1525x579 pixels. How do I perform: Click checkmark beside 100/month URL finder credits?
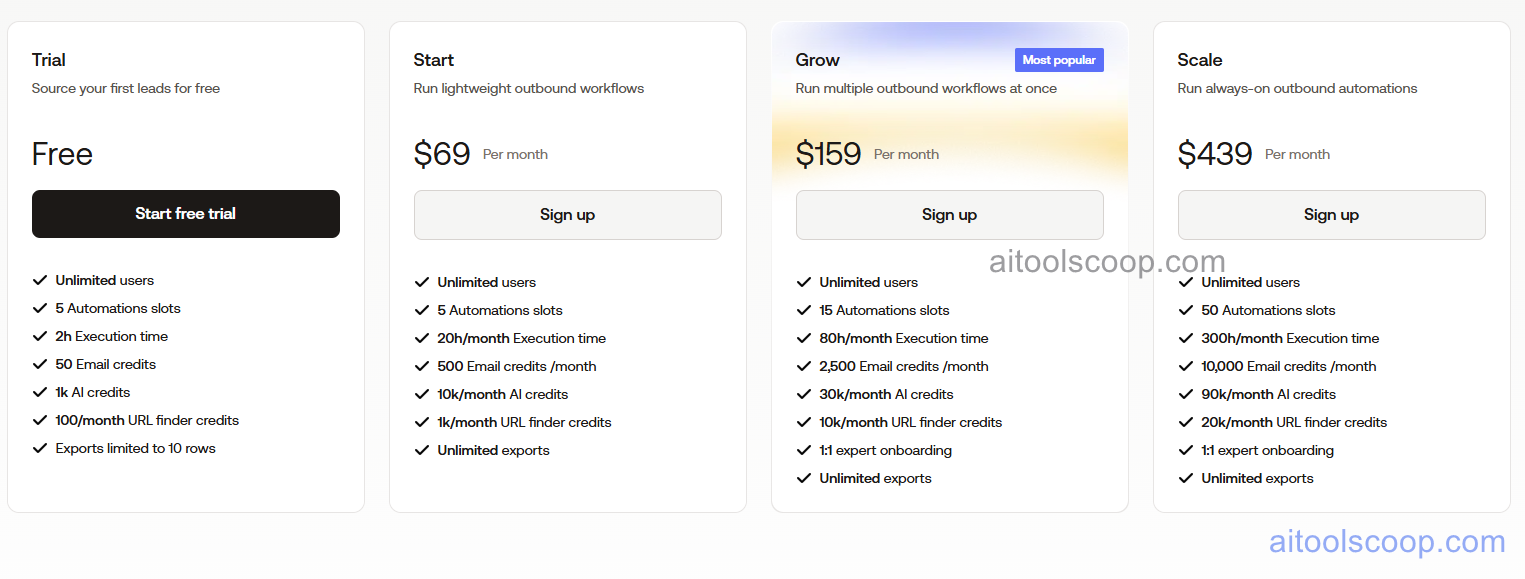40,421
